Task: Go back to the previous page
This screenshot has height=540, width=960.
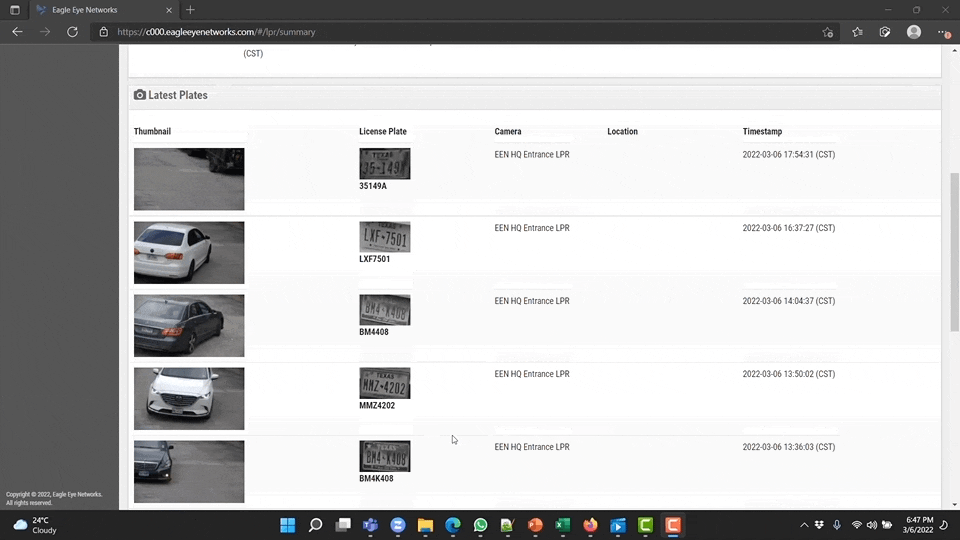Action: click(17, 32)
